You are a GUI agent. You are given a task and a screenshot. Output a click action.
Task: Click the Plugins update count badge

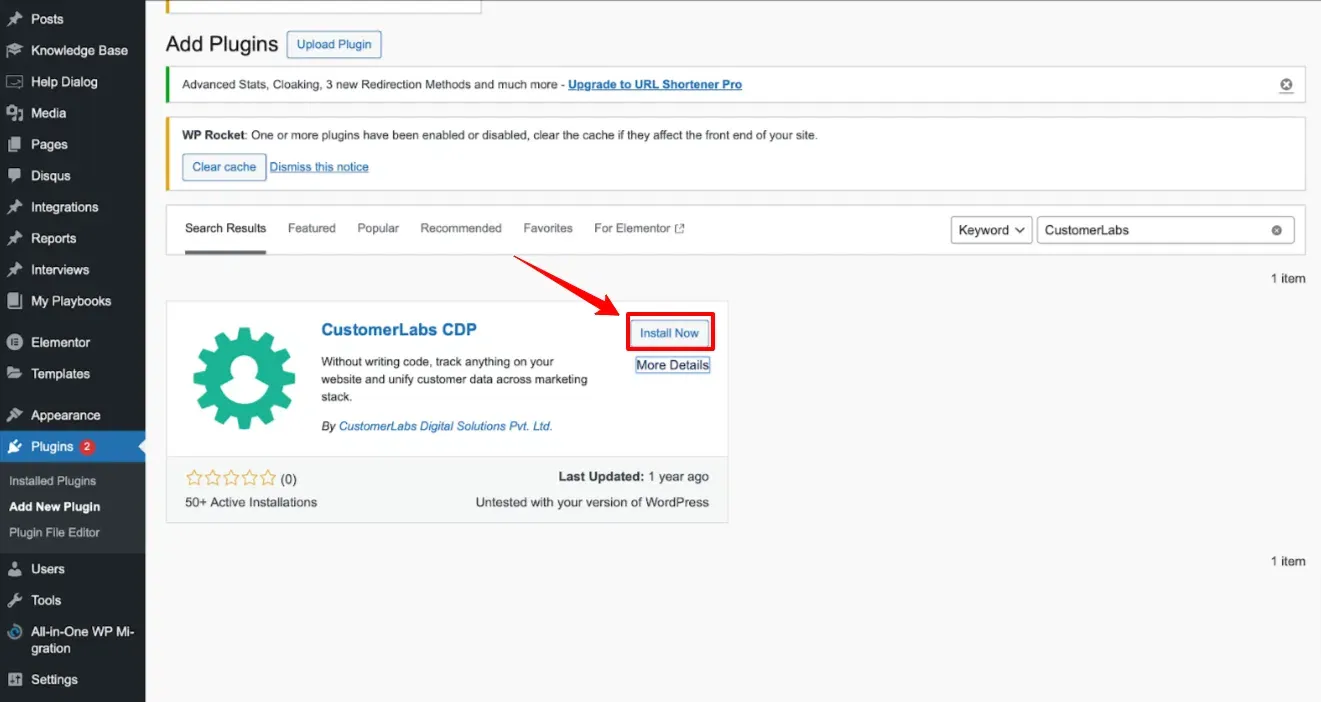pyautogui.click(x=87, y=446)
